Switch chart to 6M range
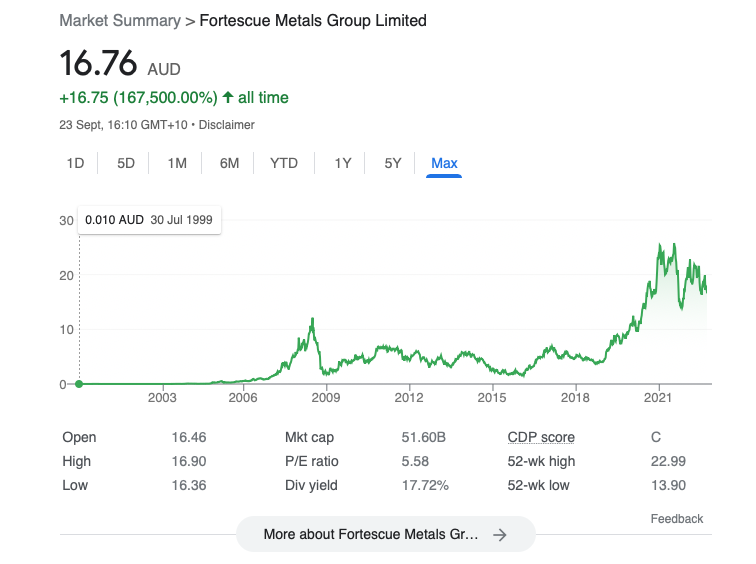The image size is (756, 564). coord(230,163)
